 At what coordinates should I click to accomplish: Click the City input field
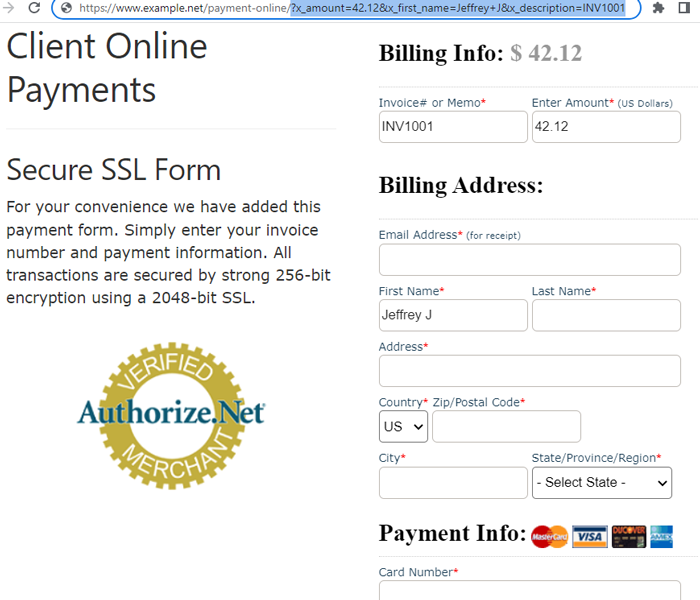click(x=453, y=483)
